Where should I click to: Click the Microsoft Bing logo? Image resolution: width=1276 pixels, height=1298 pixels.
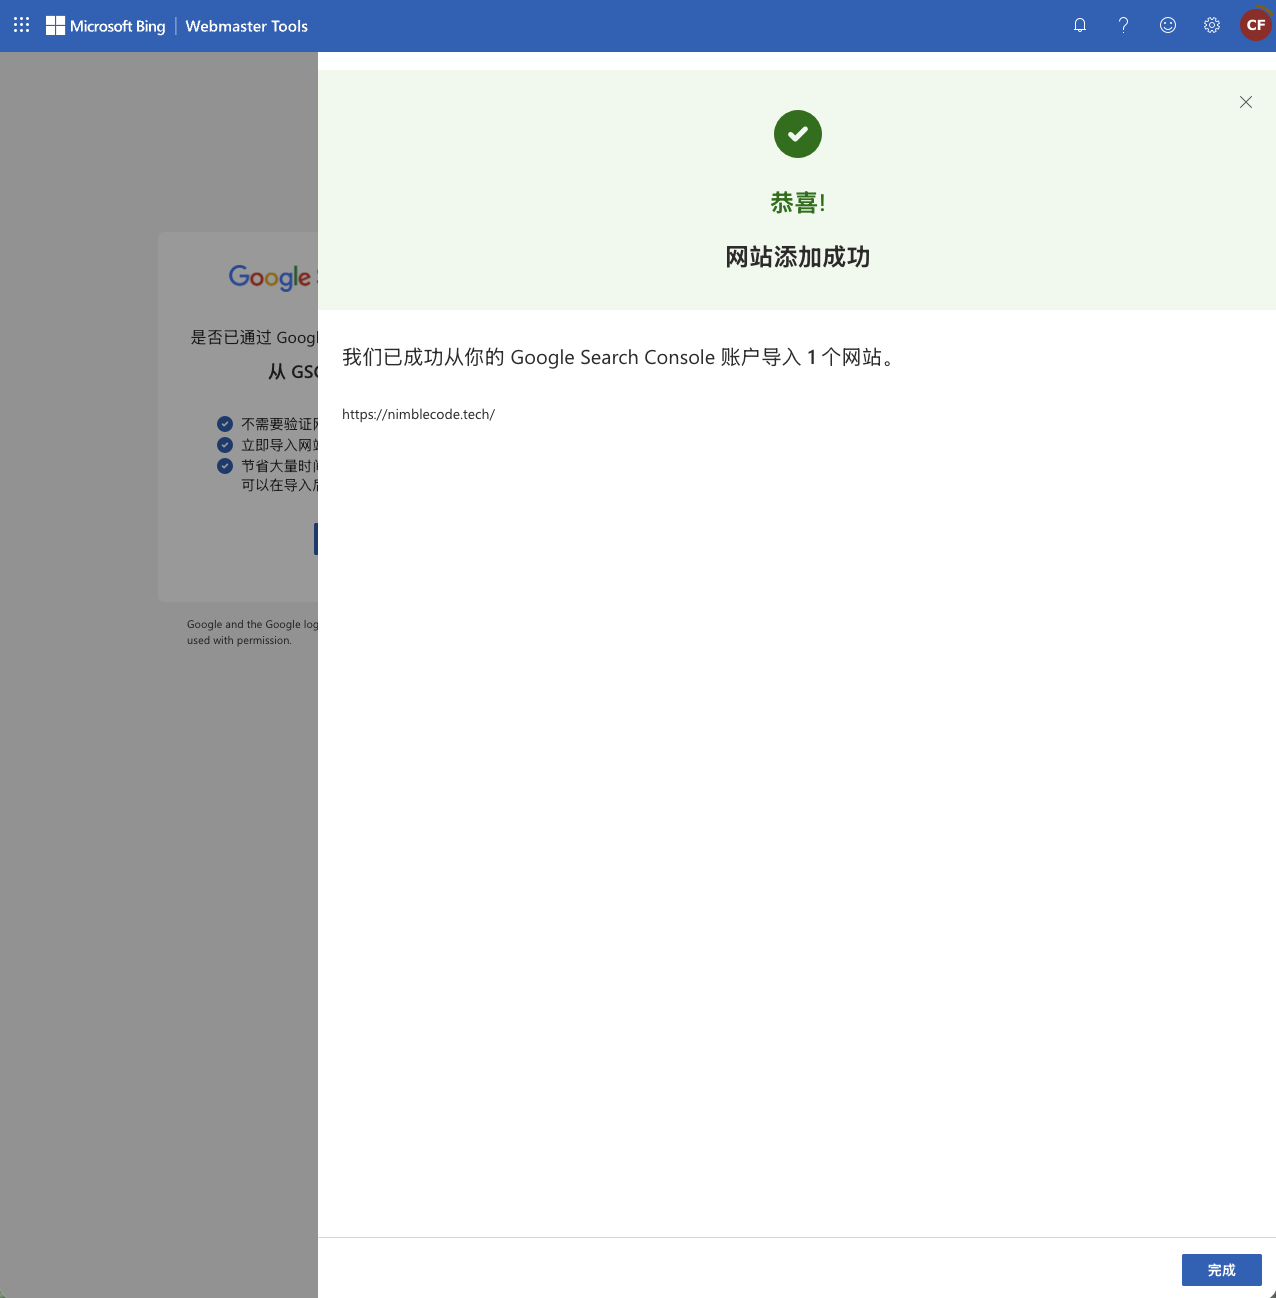point(106,26)
